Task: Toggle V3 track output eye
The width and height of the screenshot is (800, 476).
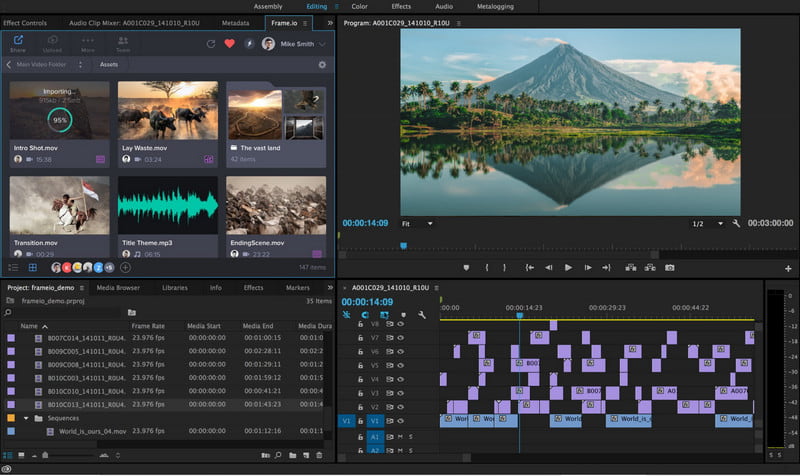Action: pyautogui.click(x=401, y=393)
